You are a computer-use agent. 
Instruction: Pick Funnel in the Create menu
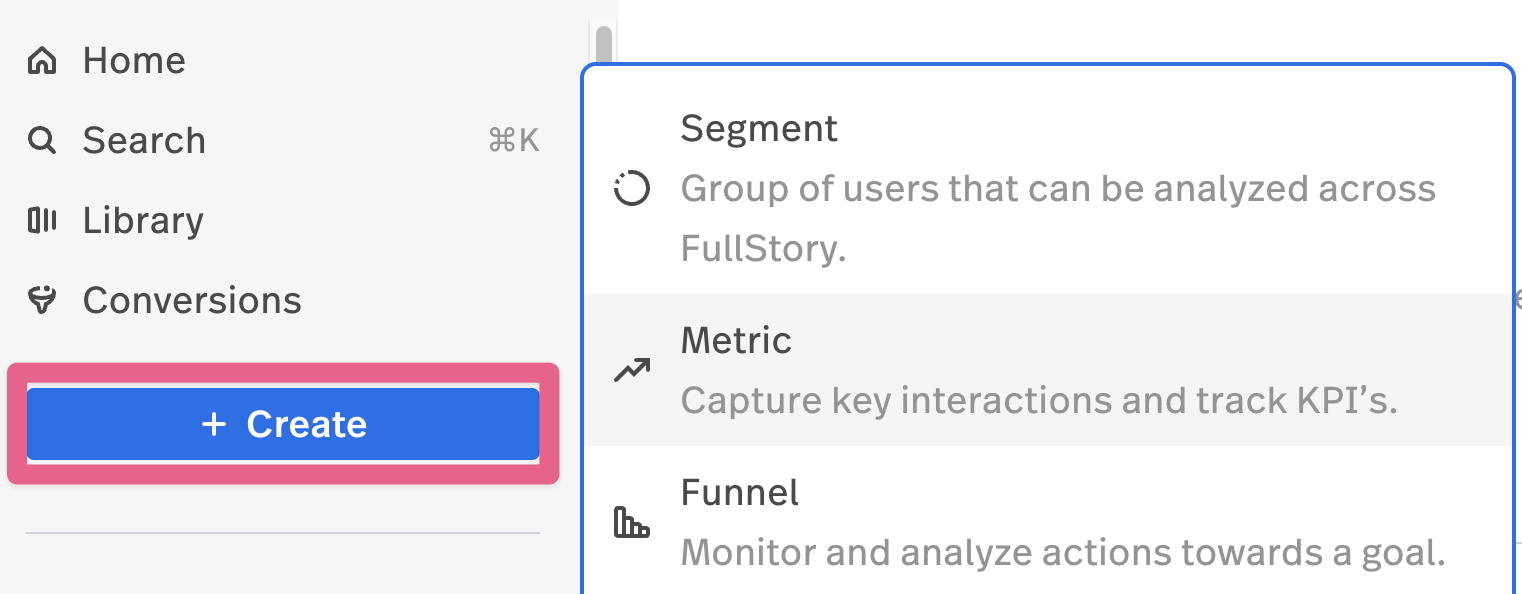pyautogui.click(x=739, y=493)
